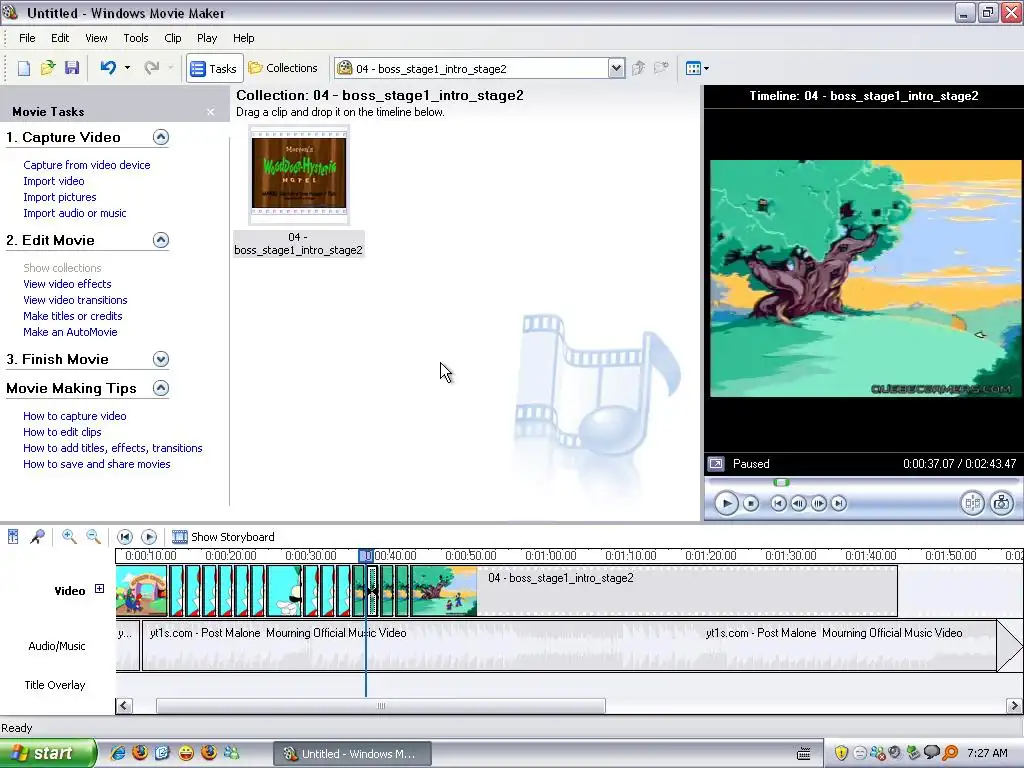Collapse the Movie Making Tips section
Viewport: 1024px width, 768px height.
pyautogui.click(x=161, y=389)
